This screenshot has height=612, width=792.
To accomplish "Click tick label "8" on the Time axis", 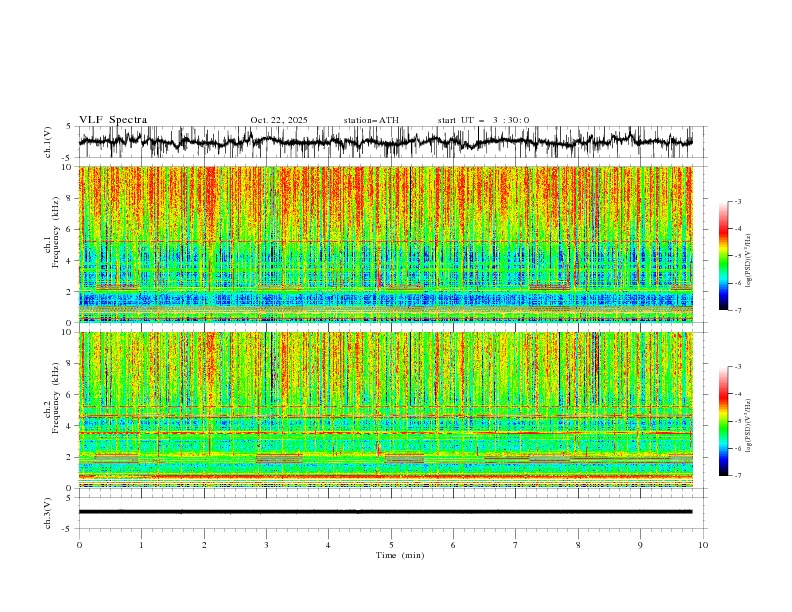I will pos(578,545).
